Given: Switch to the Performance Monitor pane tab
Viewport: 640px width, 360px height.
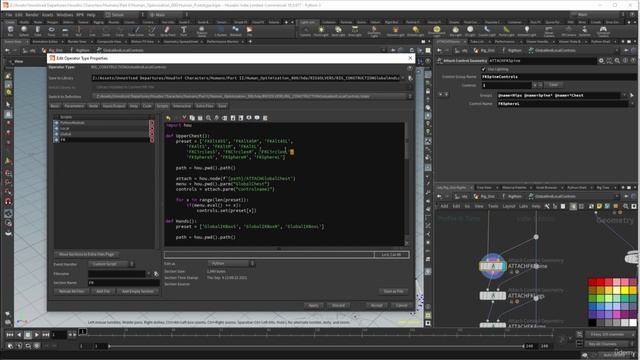Looking at the screenshot, I should tap(222, 42).
